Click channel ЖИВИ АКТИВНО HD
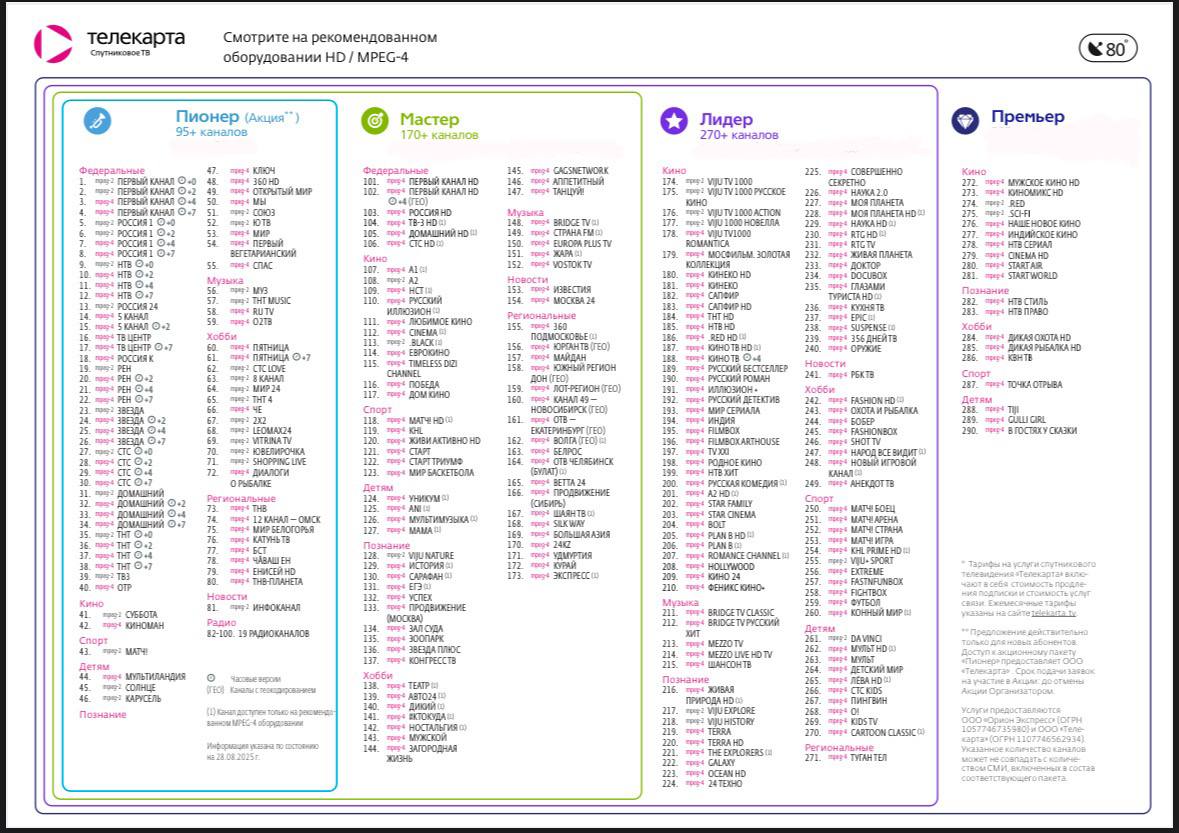This screenshot has height=833, width=1179. coord(444,441)
